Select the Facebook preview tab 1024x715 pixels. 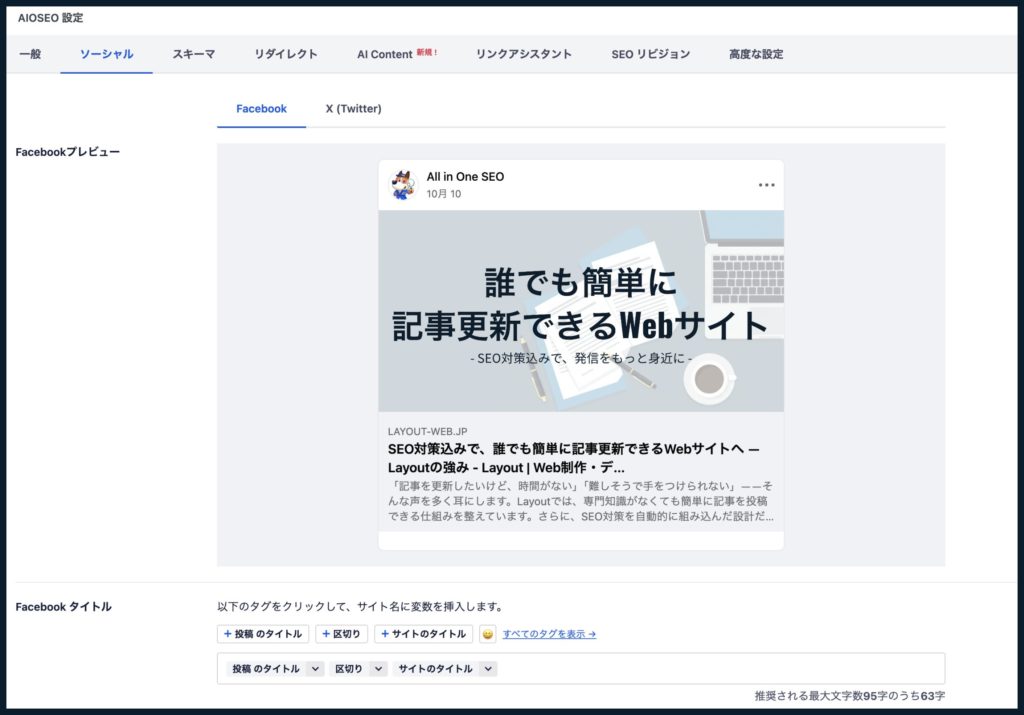261,108
